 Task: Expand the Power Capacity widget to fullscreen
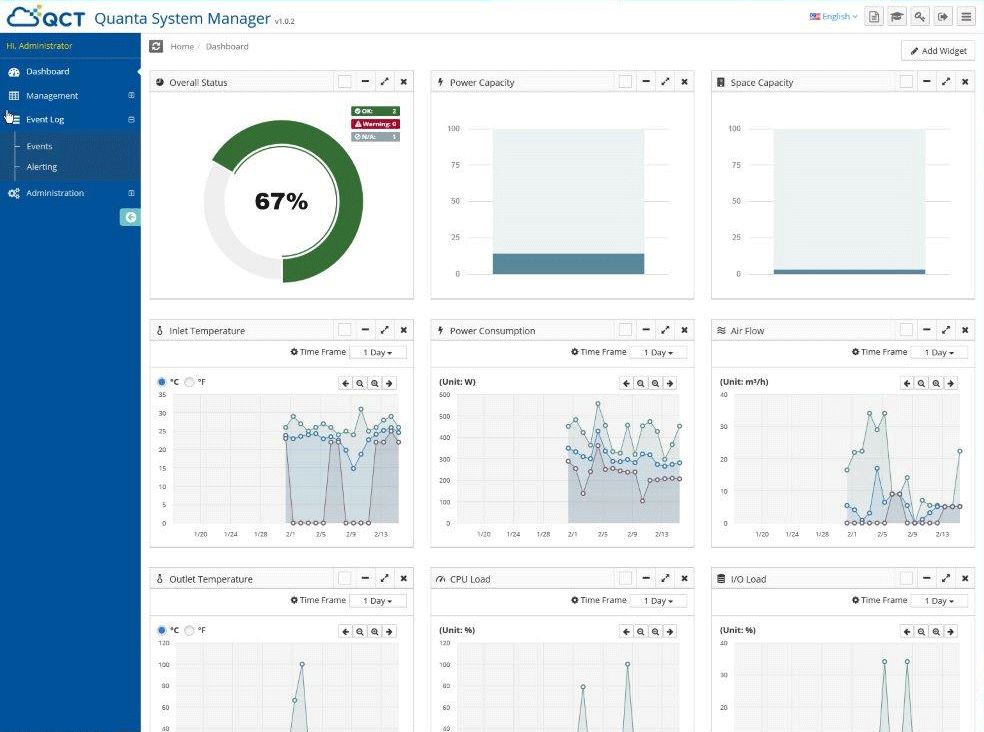(665, 82)
